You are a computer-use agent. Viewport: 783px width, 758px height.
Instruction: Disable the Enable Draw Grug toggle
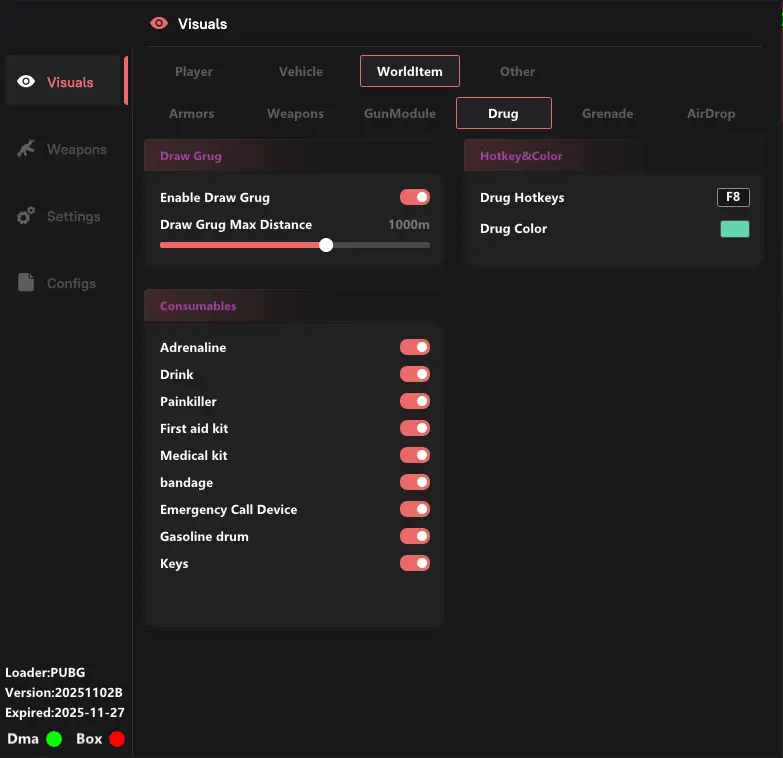click(x=415, y=198)
